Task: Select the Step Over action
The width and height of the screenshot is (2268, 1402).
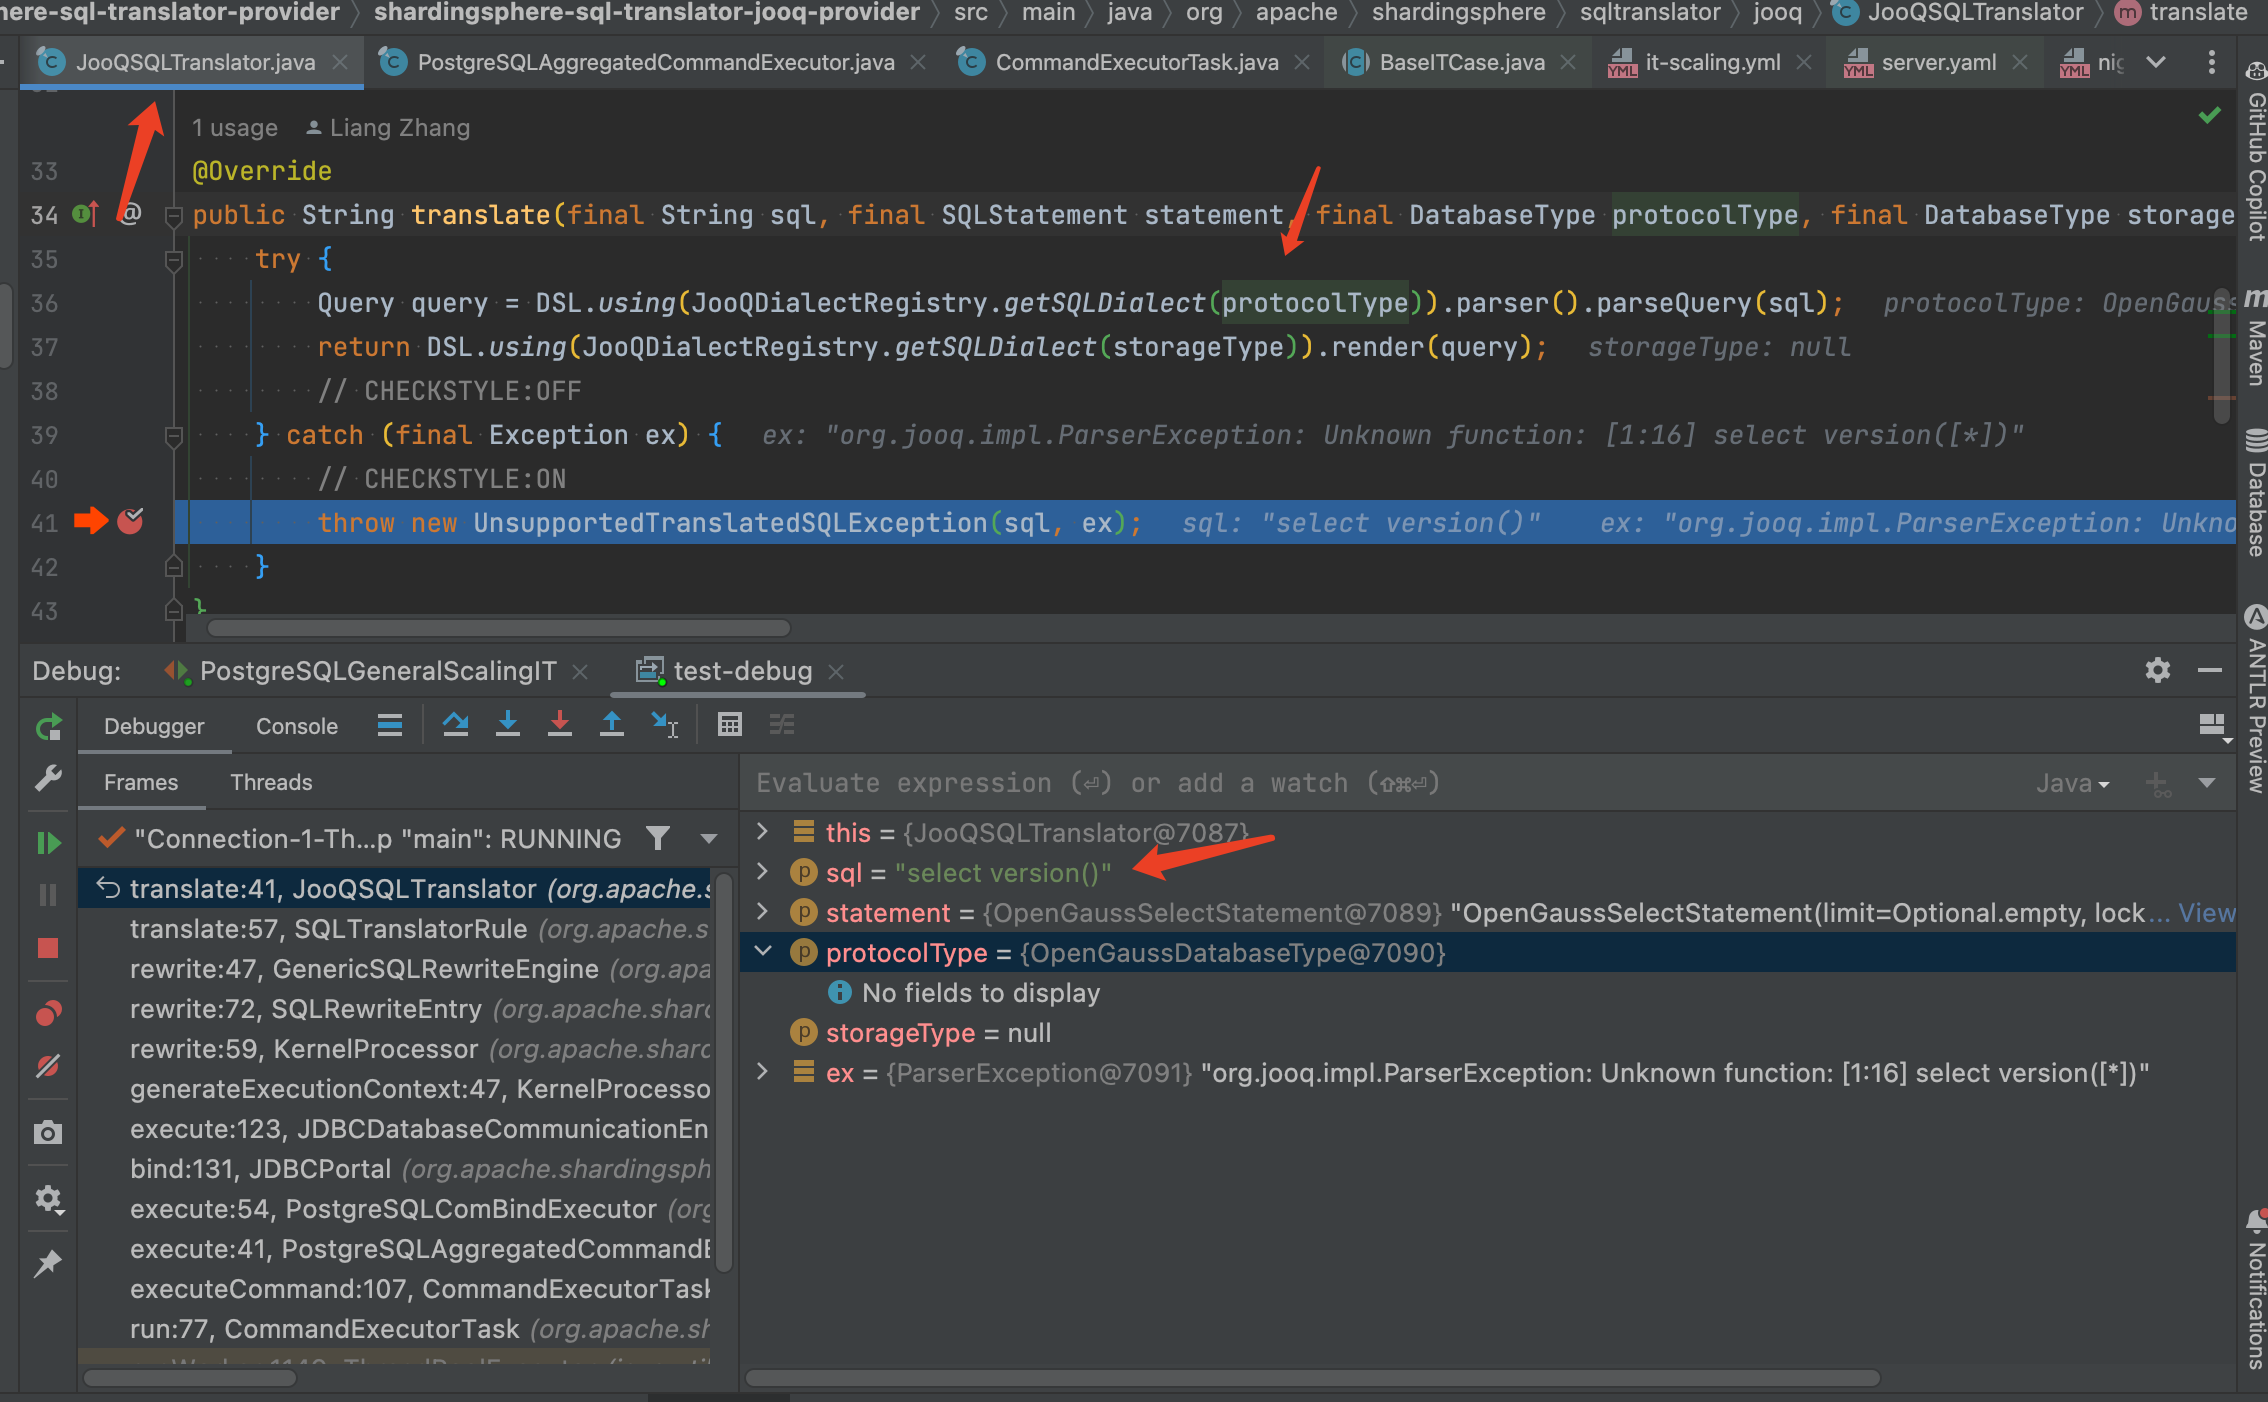Action: pos(455,724)
